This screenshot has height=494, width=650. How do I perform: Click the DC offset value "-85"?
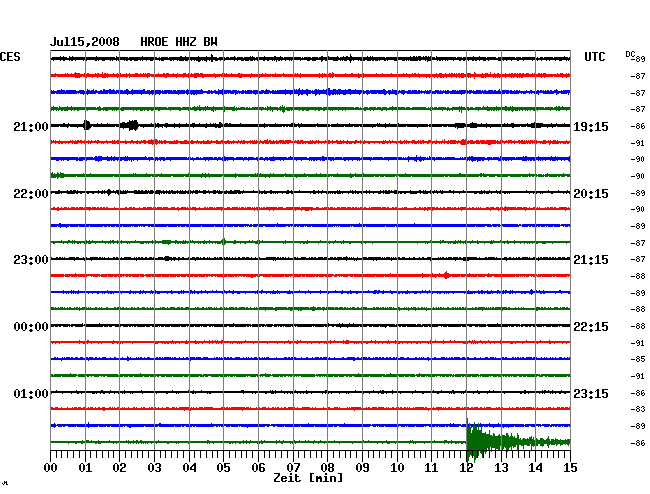pos(638,359)
